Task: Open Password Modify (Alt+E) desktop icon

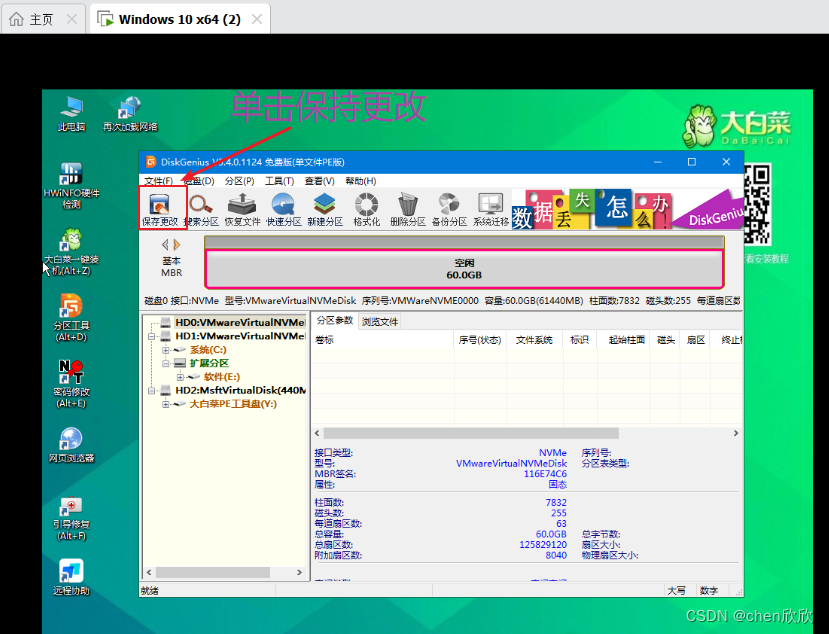Action: tap(71, 384)
